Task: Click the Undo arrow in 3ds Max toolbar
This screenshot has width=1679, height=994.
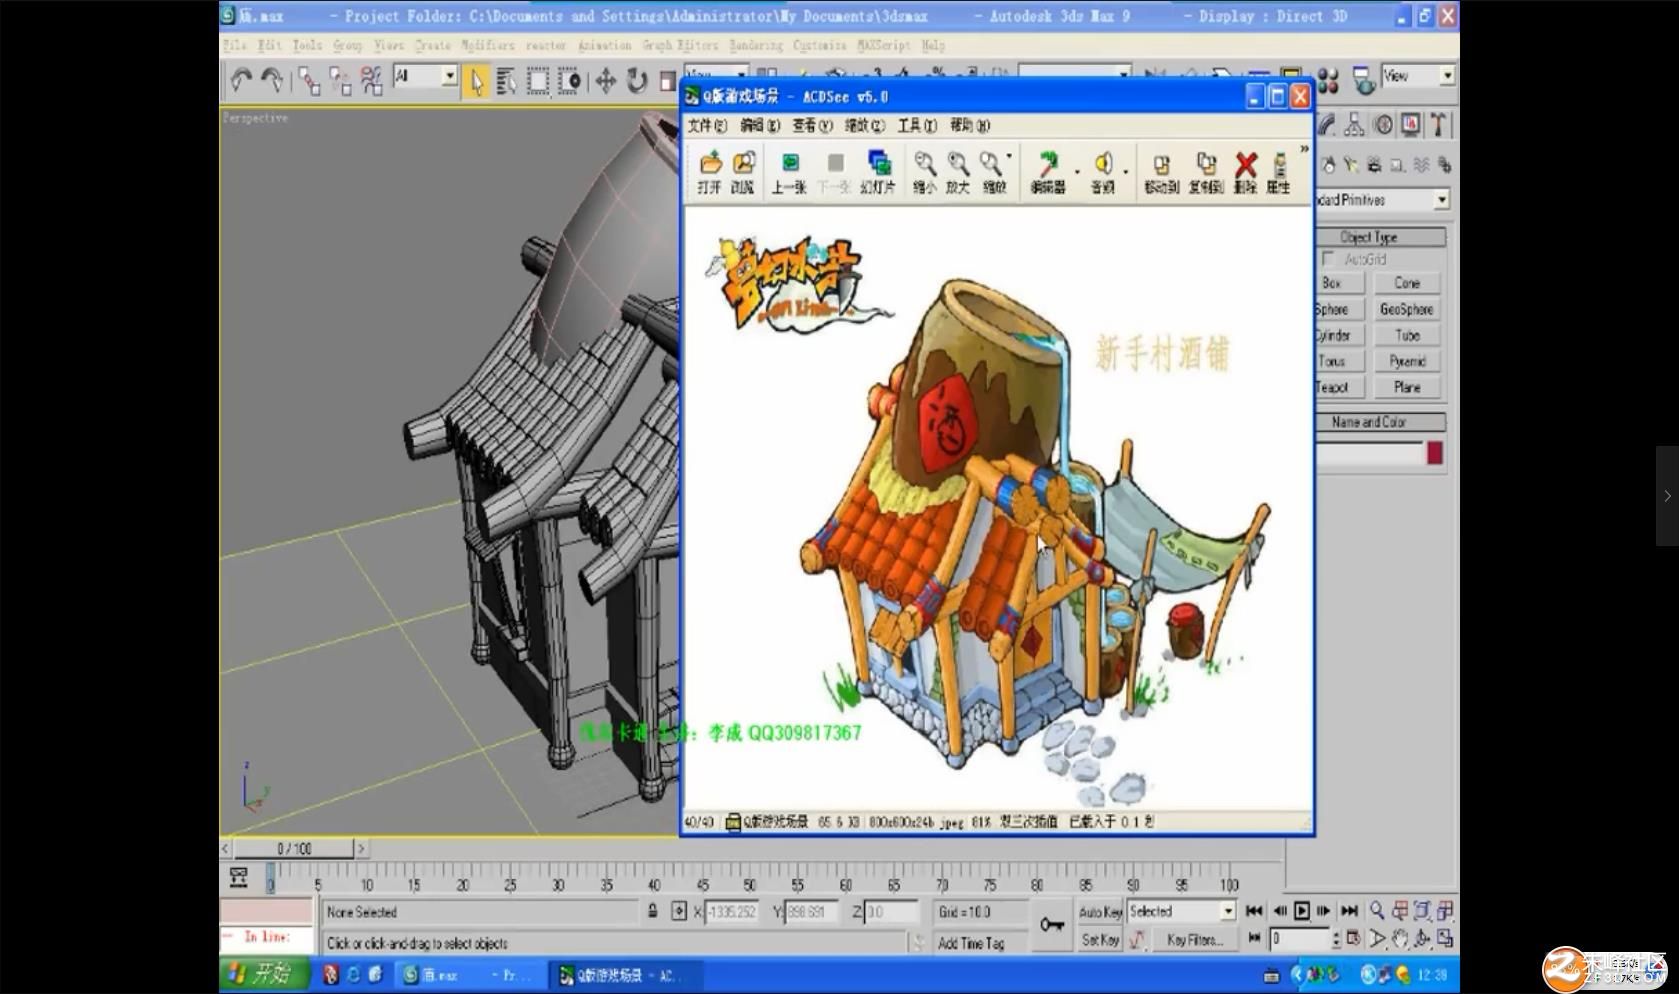Action: tap(240, 80)
